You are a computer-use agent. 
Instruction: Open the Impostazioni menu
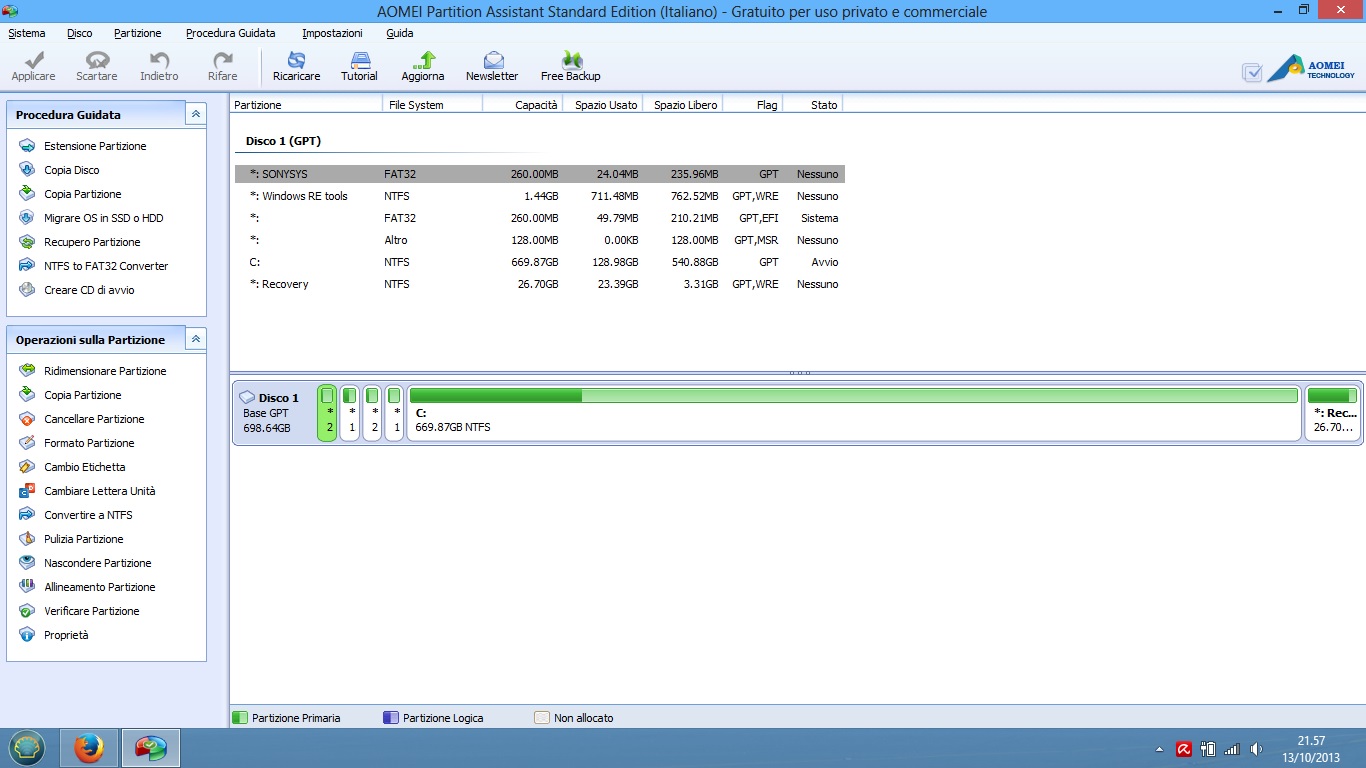click(332, 33)
